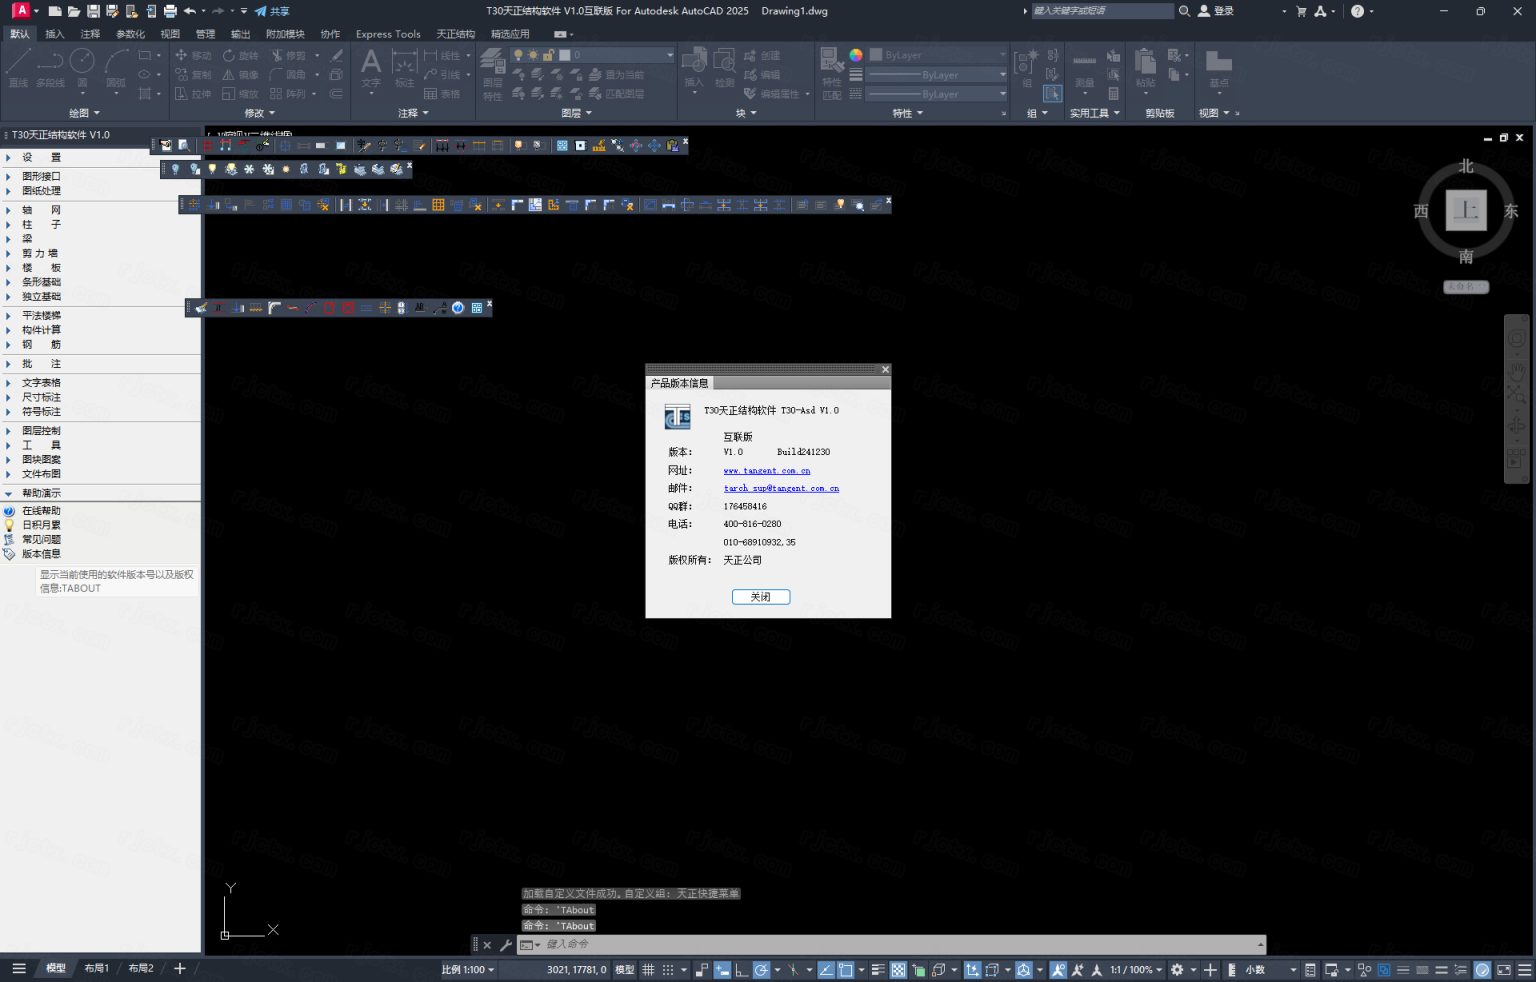Click the Save icon in quick access toolbar
This screenshot has height=982, width=1536.
coord(93,11)
